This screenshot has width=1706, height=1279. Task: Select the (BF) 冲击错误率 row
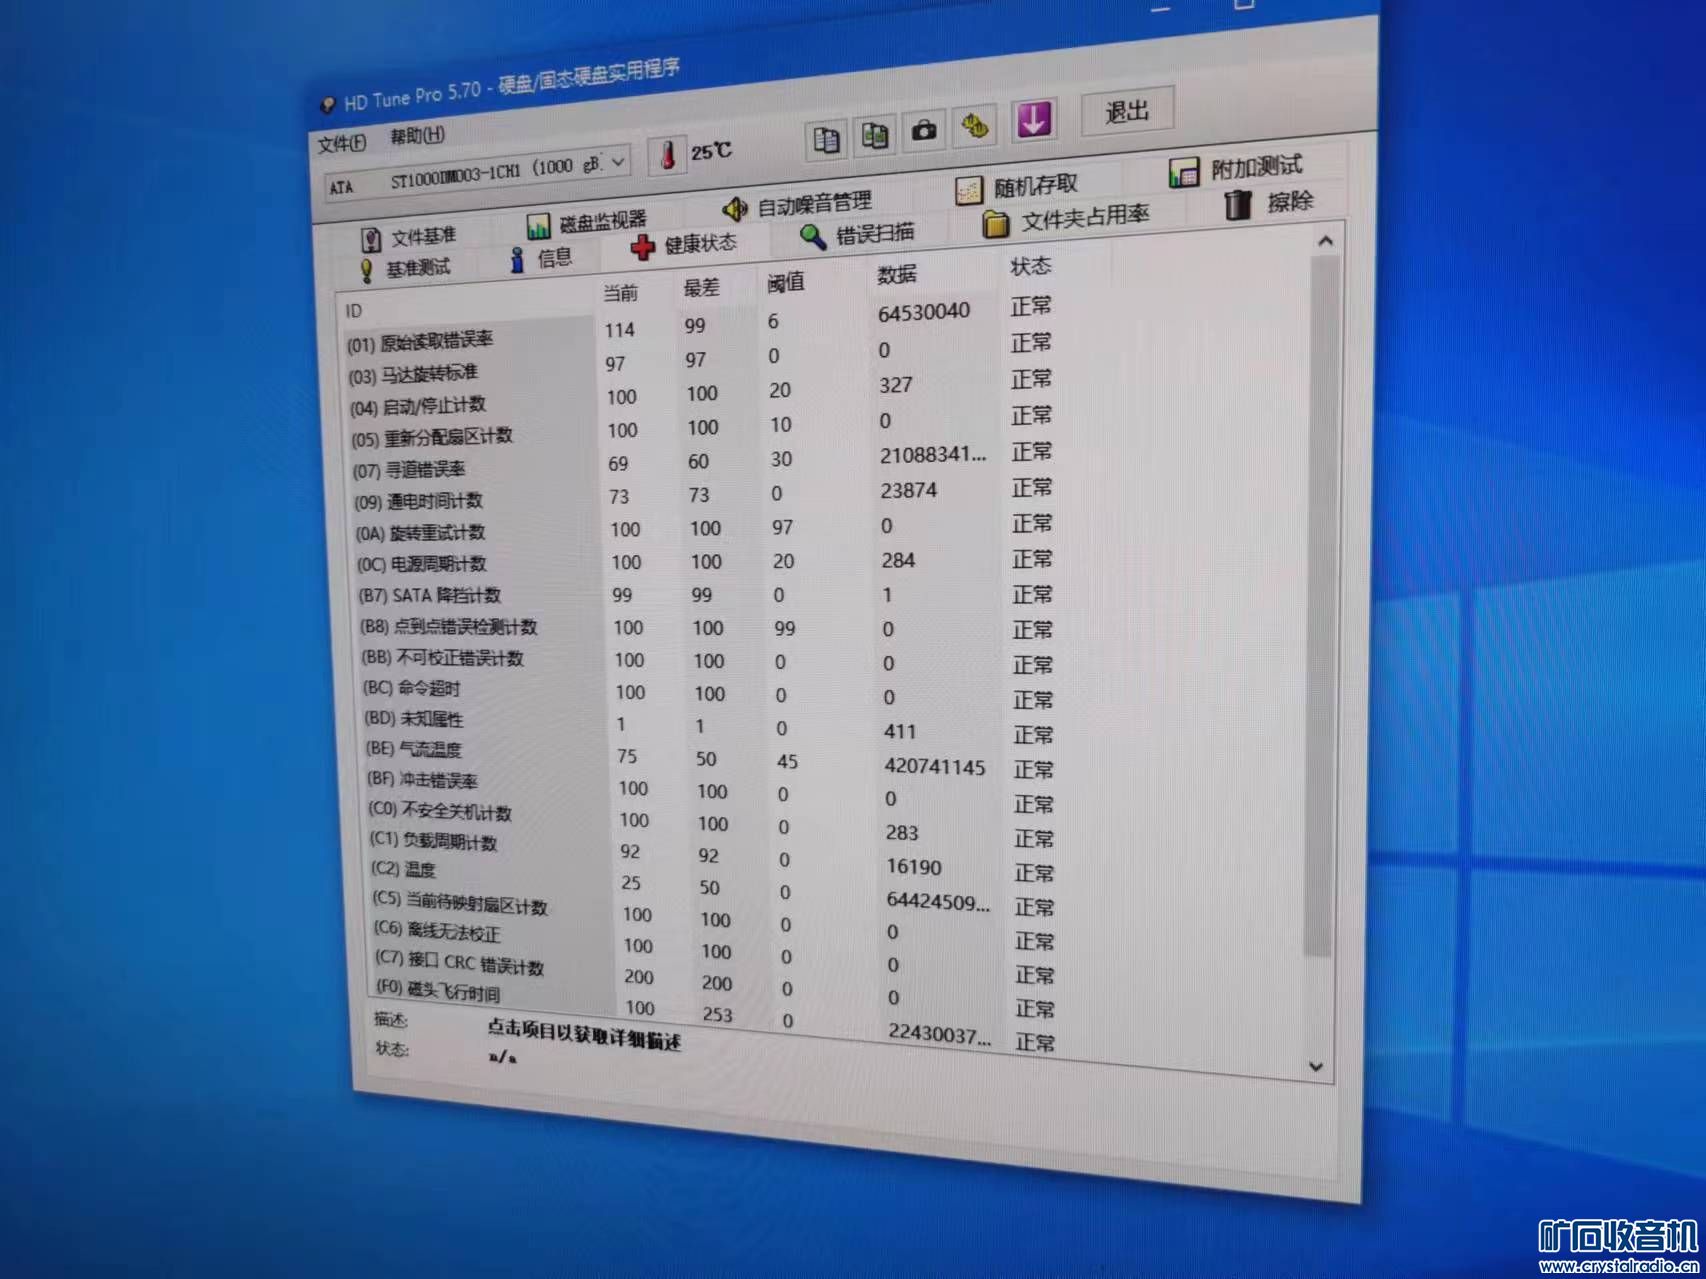[x=713, y=790]
